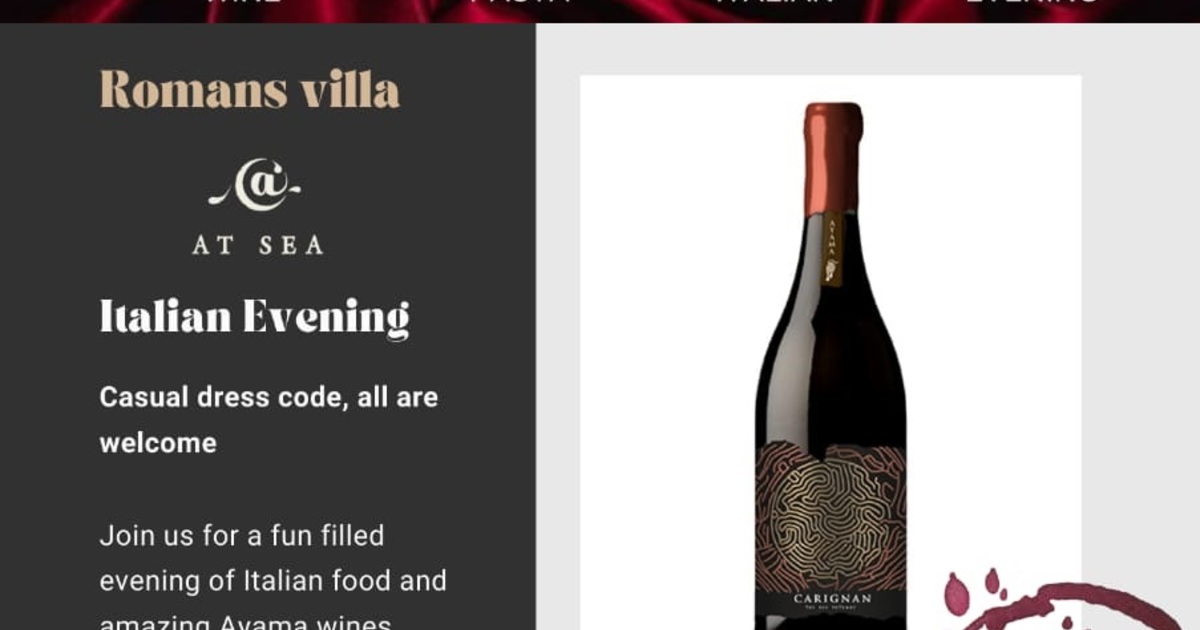This screenshot has width=1200, height=630.
Task: Click the @ swirl logo icon
Action: [x=255, y=187]
